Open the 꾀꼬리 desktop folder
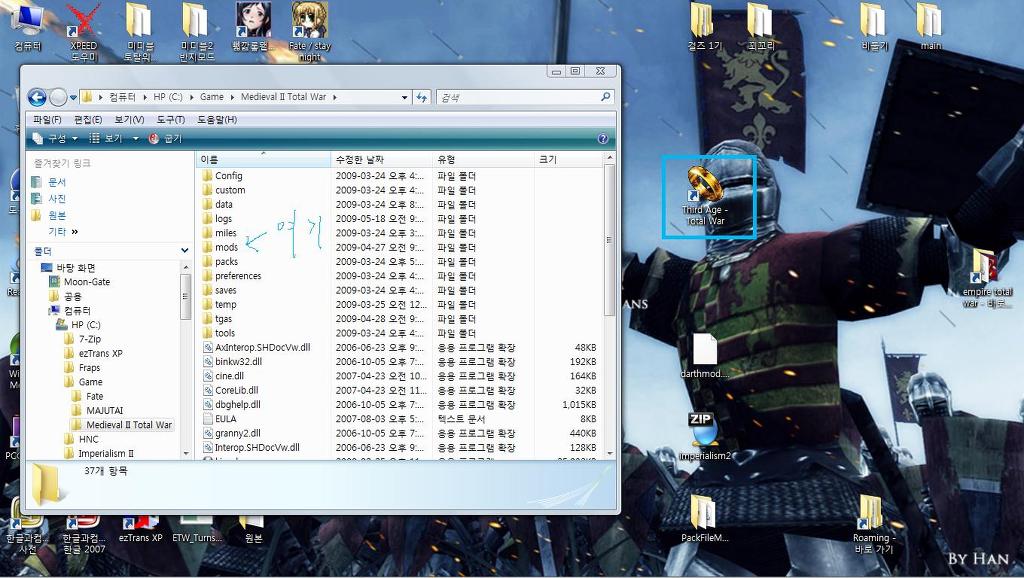1024x578 pixels. [x=760, y=27]
